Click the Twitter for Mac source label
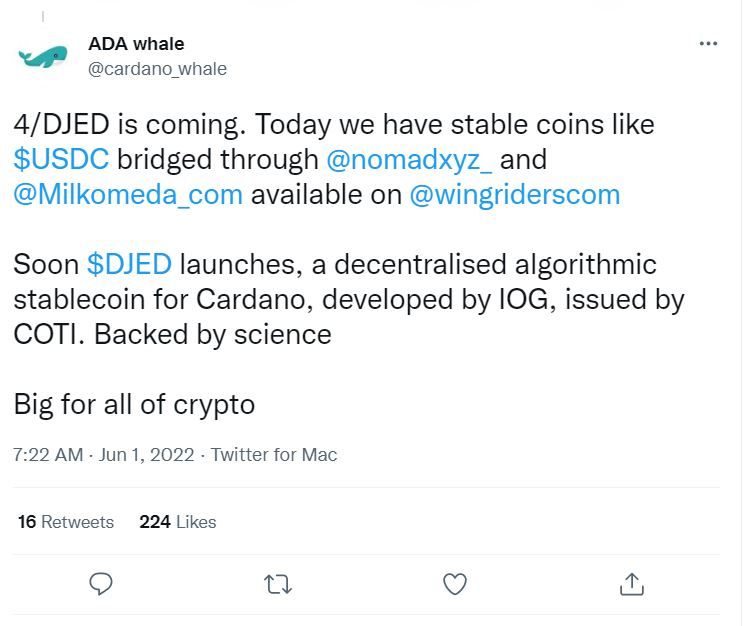 [x=274, y=455]
